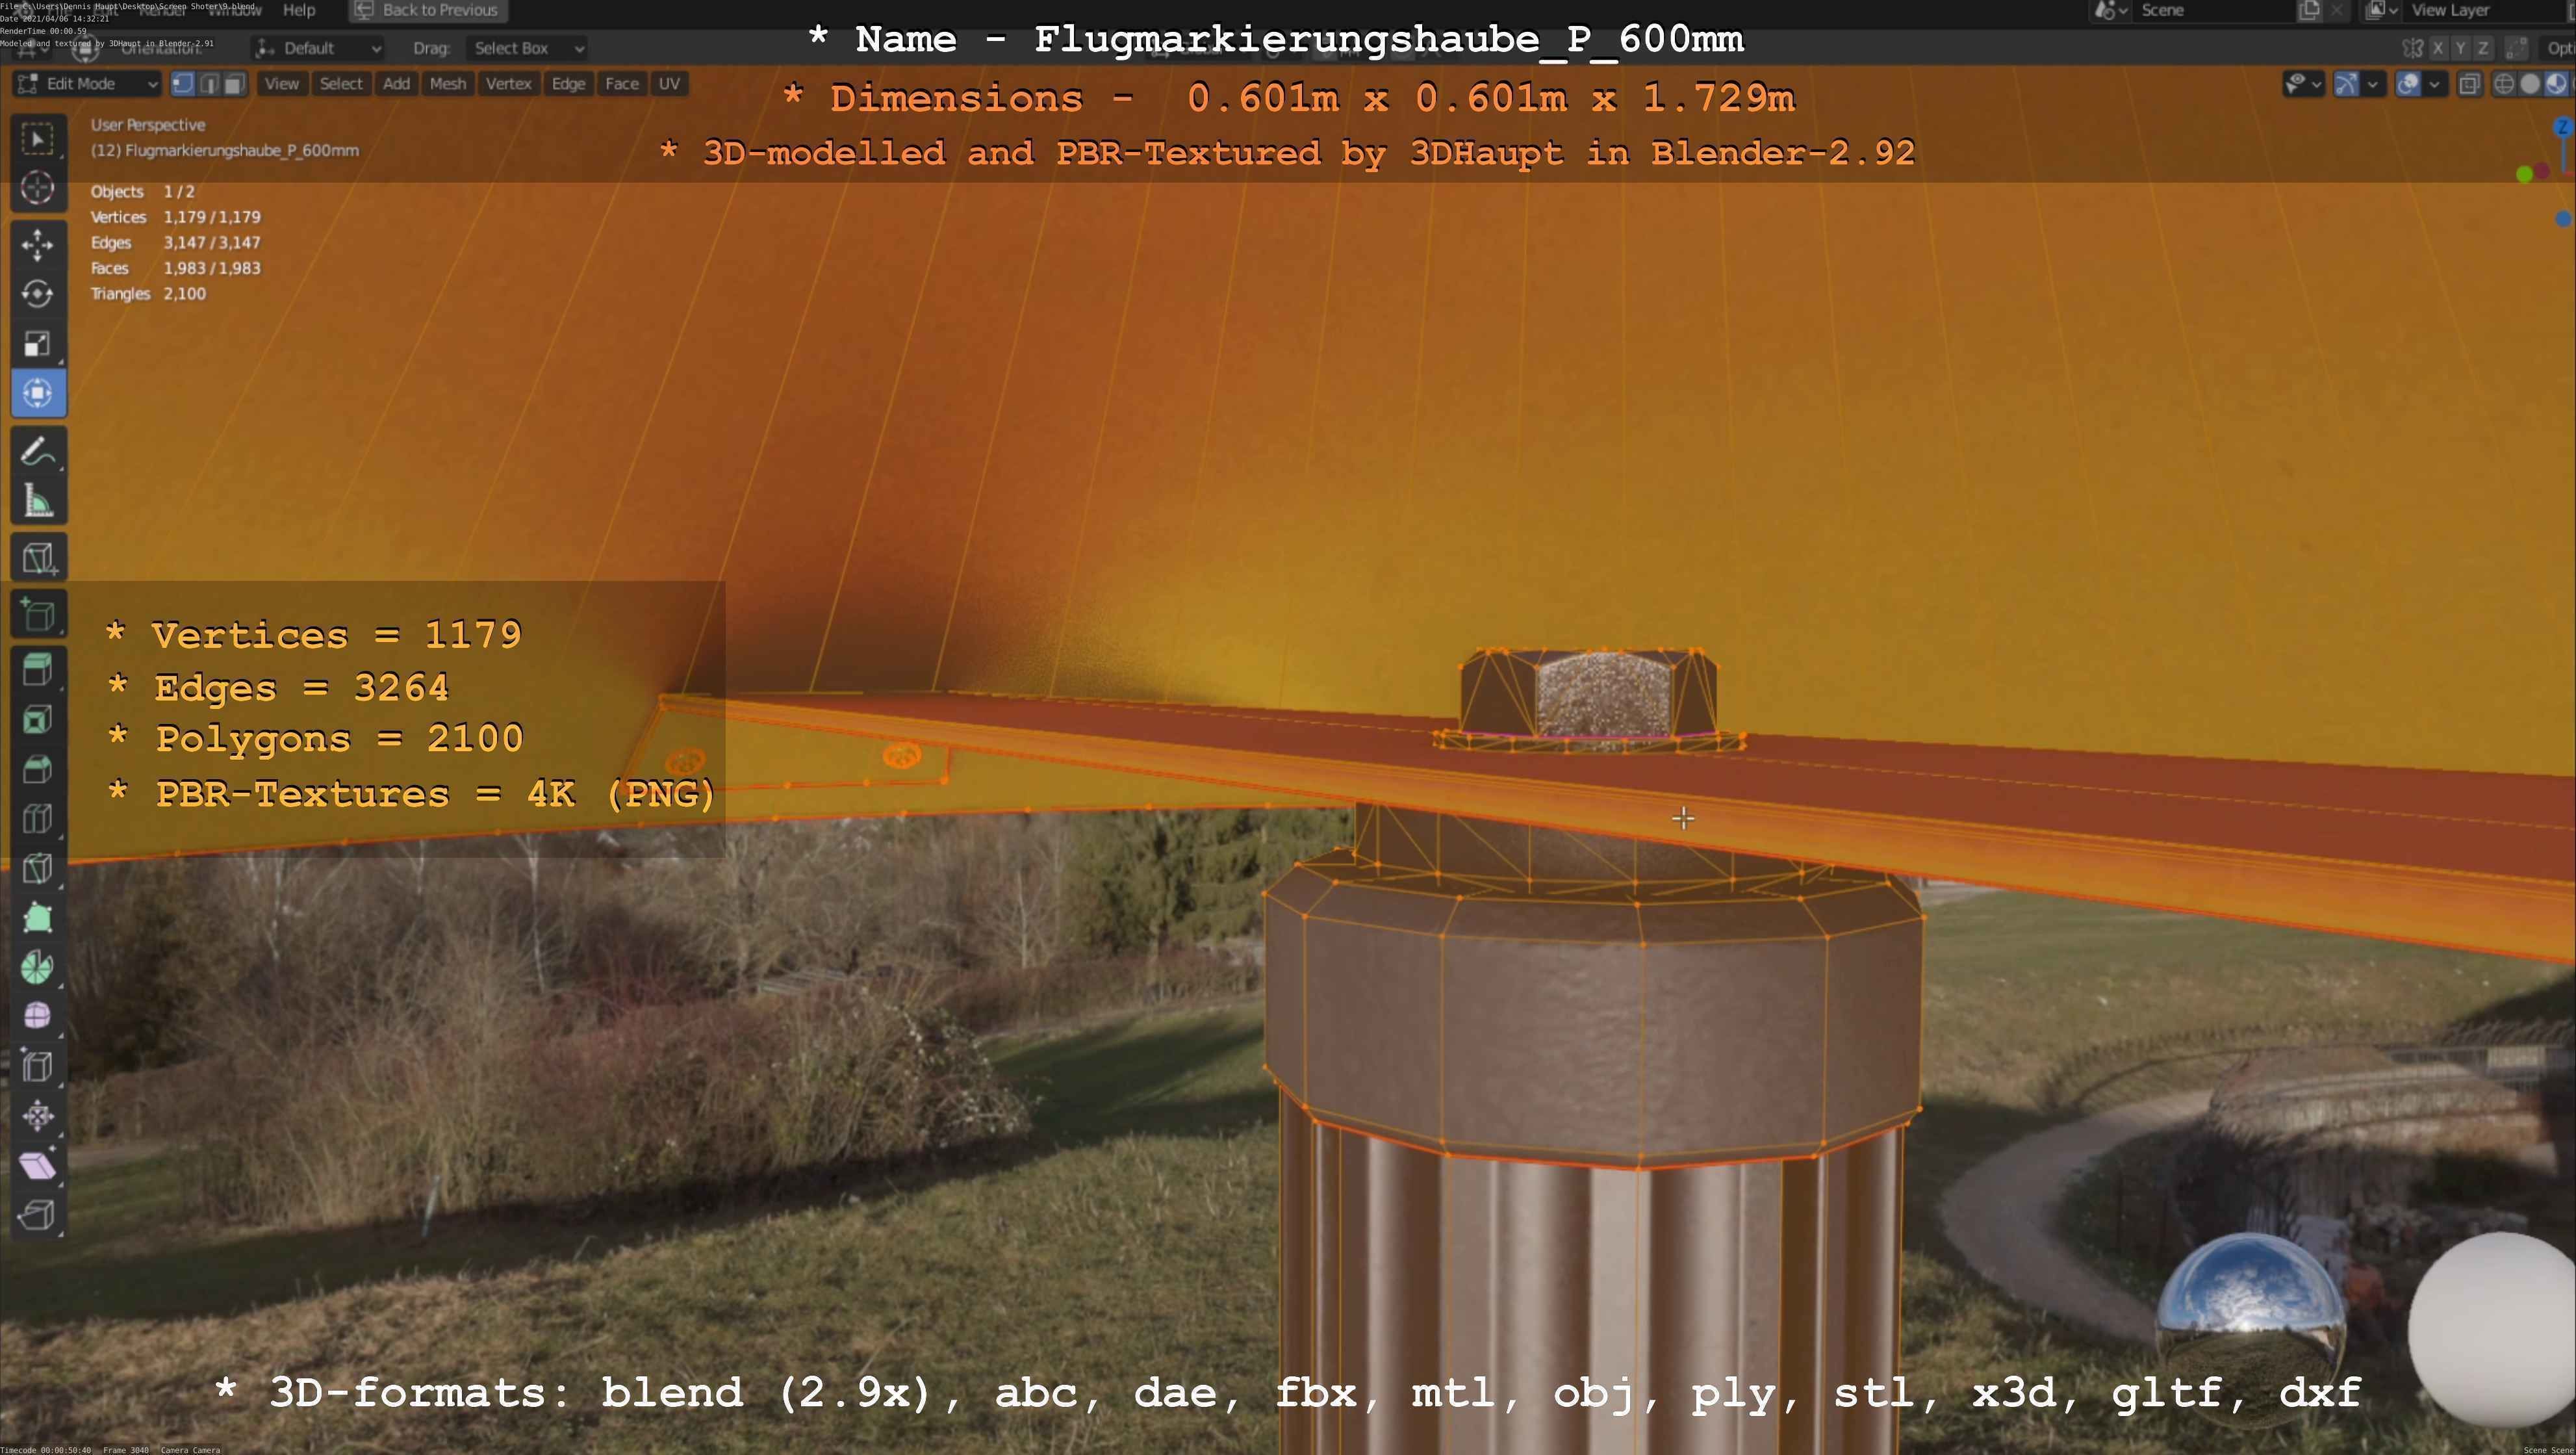Toggle X-Ray view

(x=2469, y=84)
